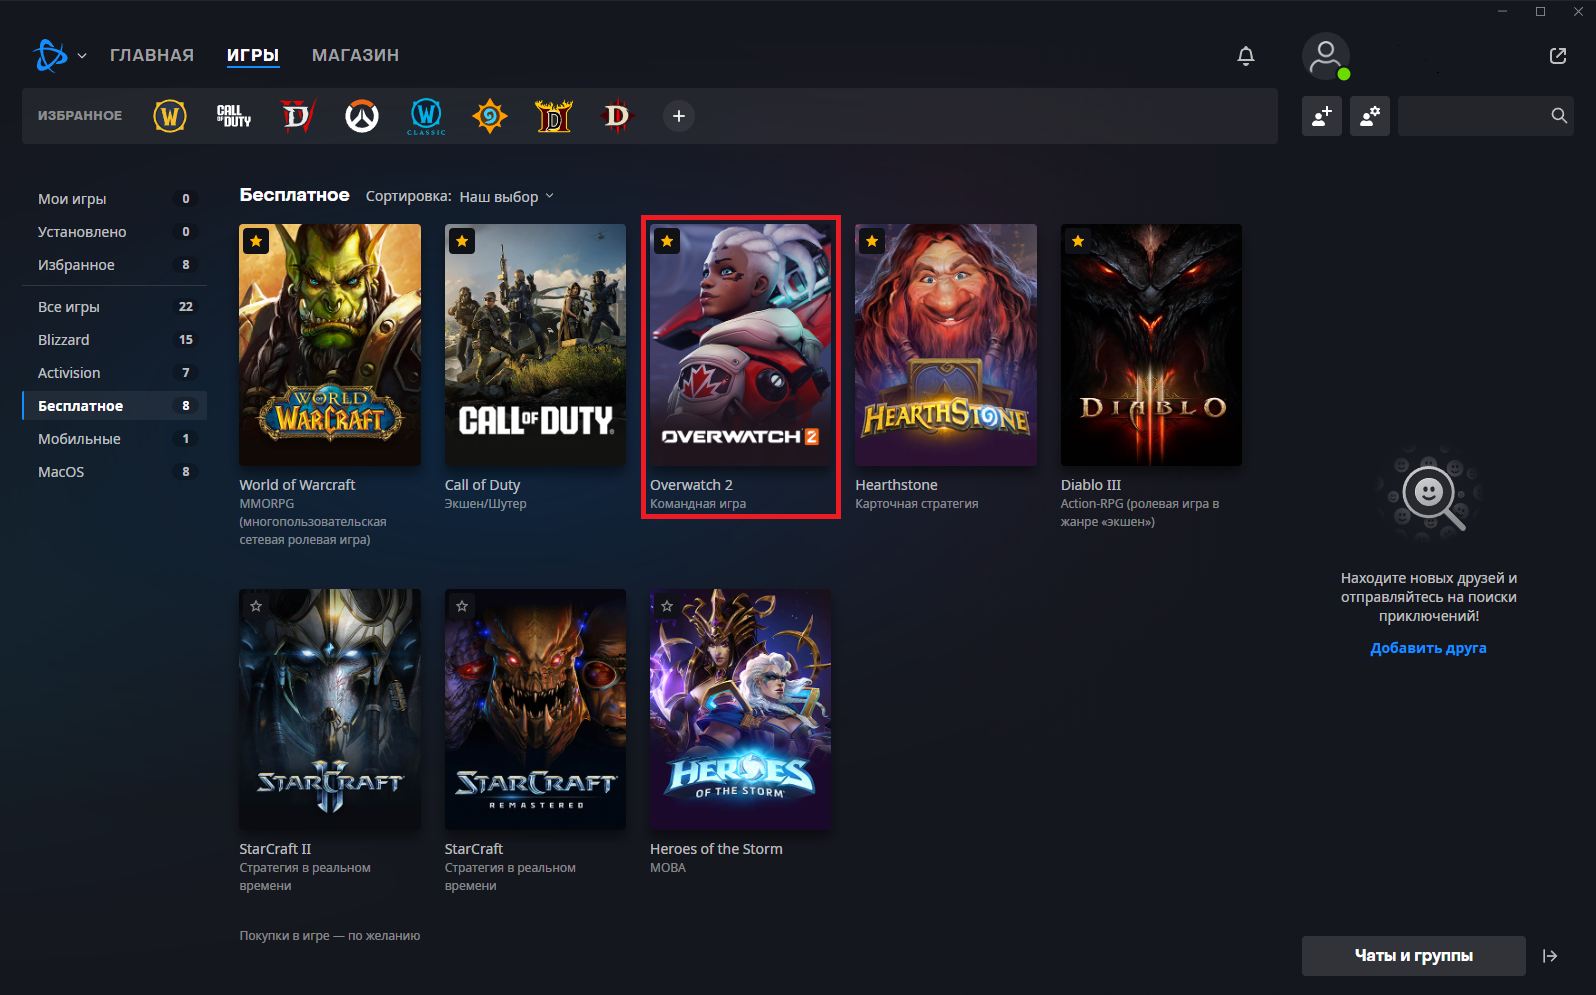
Task: Select the Overwatch icon in favorites bar
Action: click(x=362, y=116)
